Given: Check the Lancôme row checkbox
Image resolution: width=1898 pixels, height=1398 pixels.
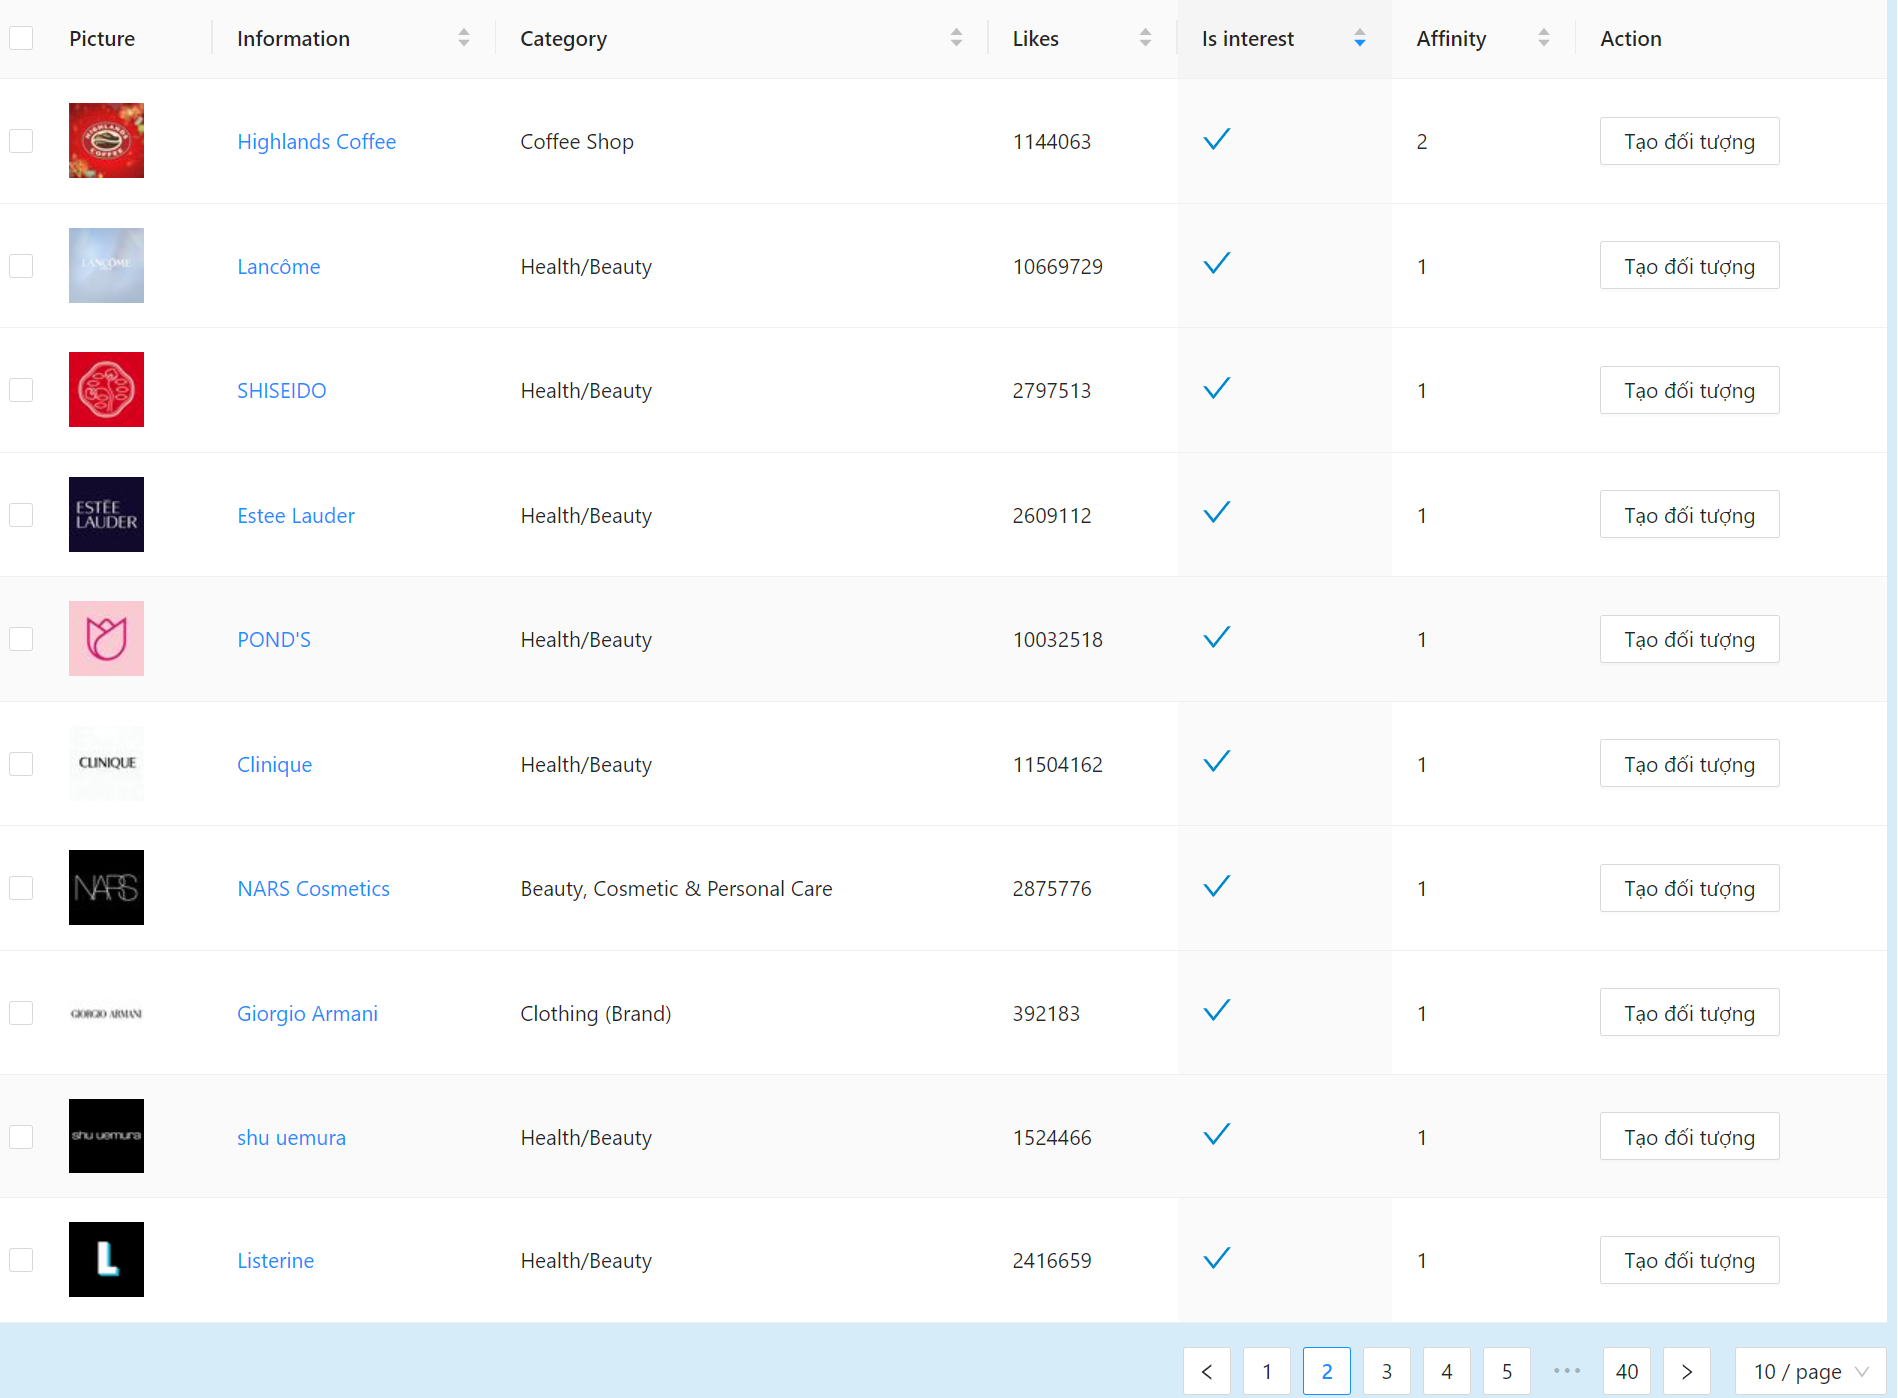Looking at the screenshot, I should pyautogui.click(x=21, y=266).
